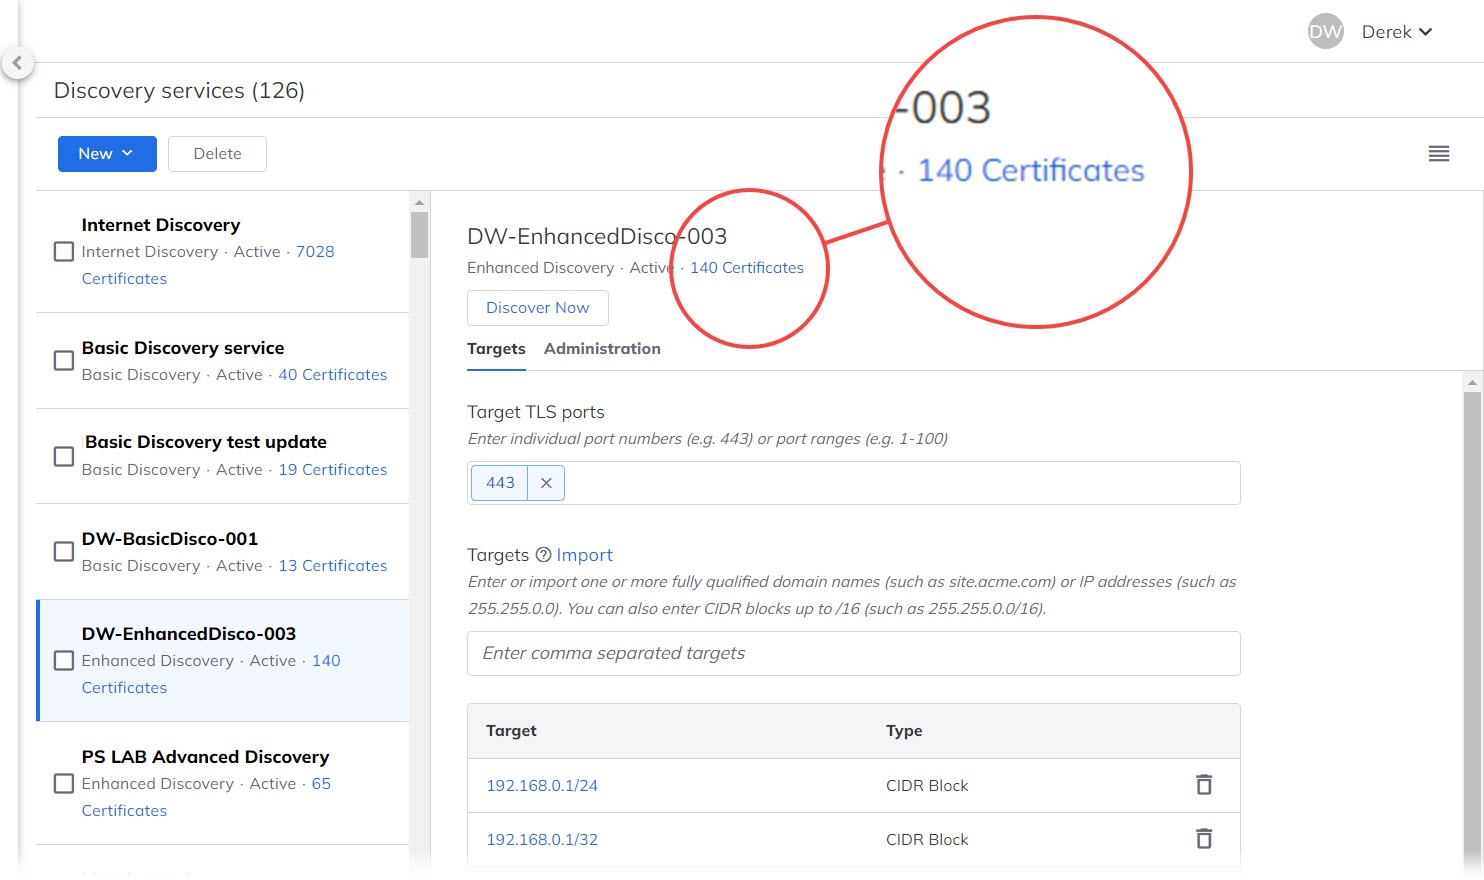Open the Import targets link
Image resolution: width=1484 pixels, height=880 pixels.
584,555
